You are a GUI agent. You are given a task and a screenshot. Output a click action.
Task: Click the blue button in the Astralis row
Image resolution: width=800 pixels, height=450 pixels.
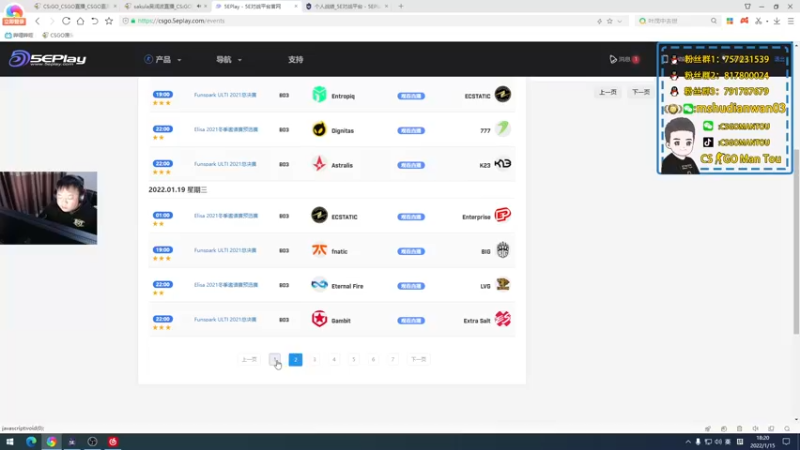click(x=411, y=165)
